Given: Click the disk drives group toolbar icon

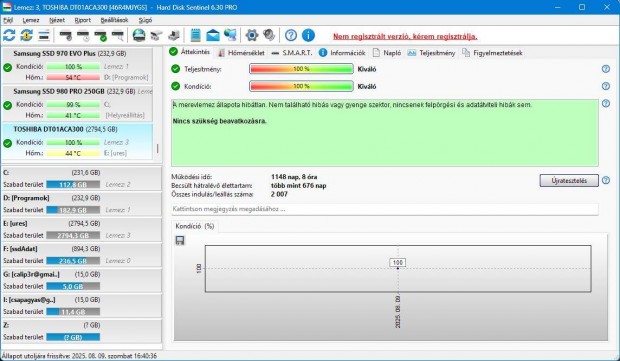Looking at the screenshot, I should coord(156,36).
